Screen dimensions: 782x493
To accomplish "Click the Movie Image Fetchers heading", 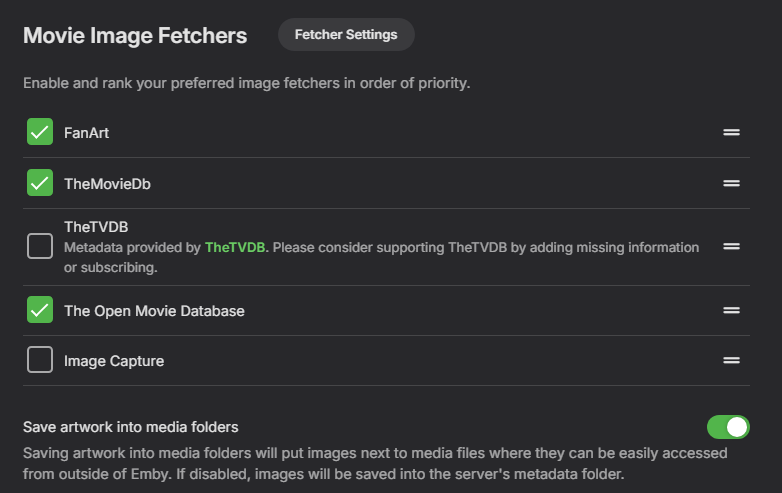I will (x=135, y=36).
